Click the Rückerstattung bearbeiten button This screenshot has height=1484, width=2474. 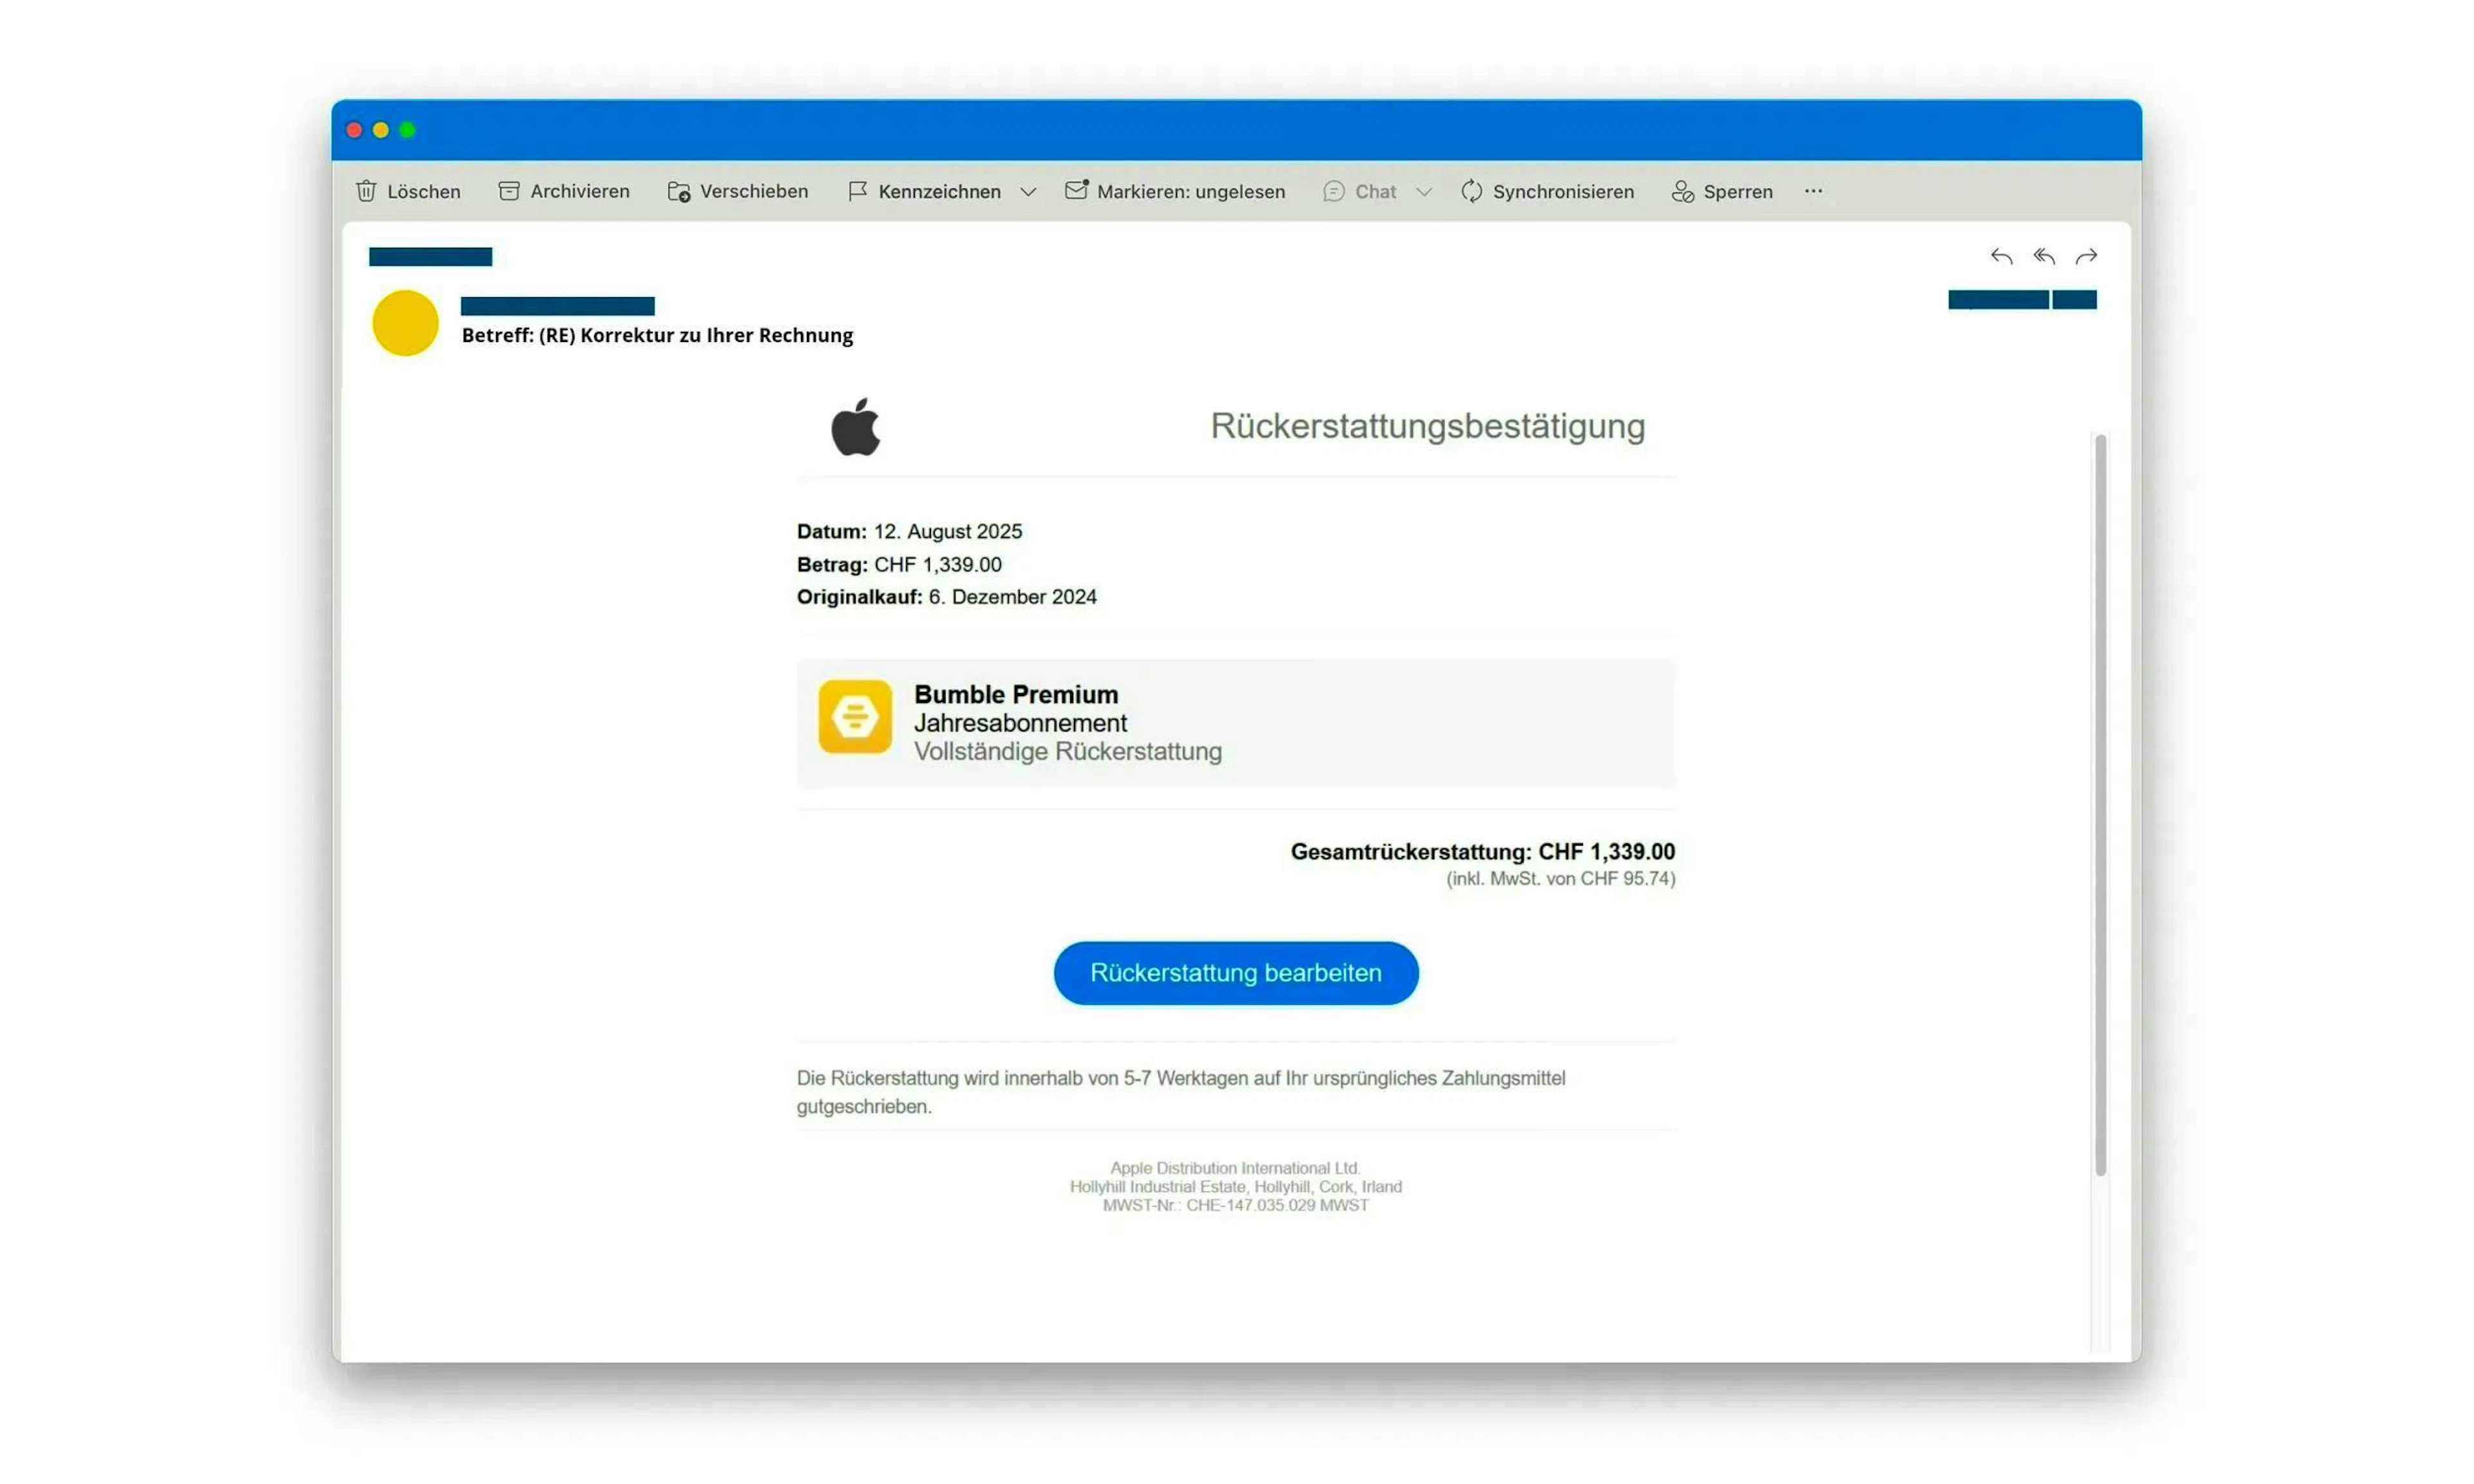(x=1235, y=972)
